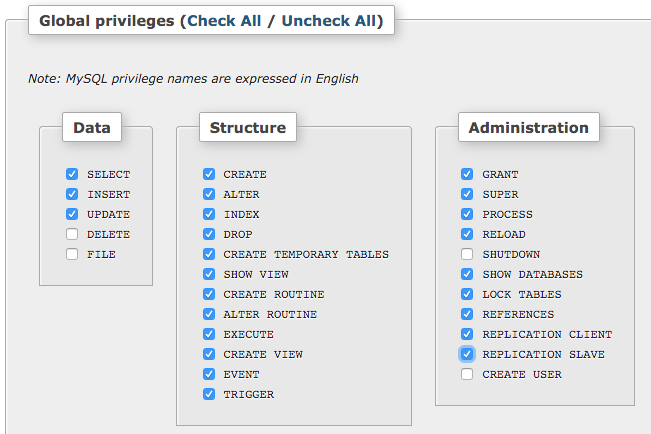Uncheck the INSERT privilege
Image resolution: width=651 pixels, height=434 pixels.
[72, 194]
